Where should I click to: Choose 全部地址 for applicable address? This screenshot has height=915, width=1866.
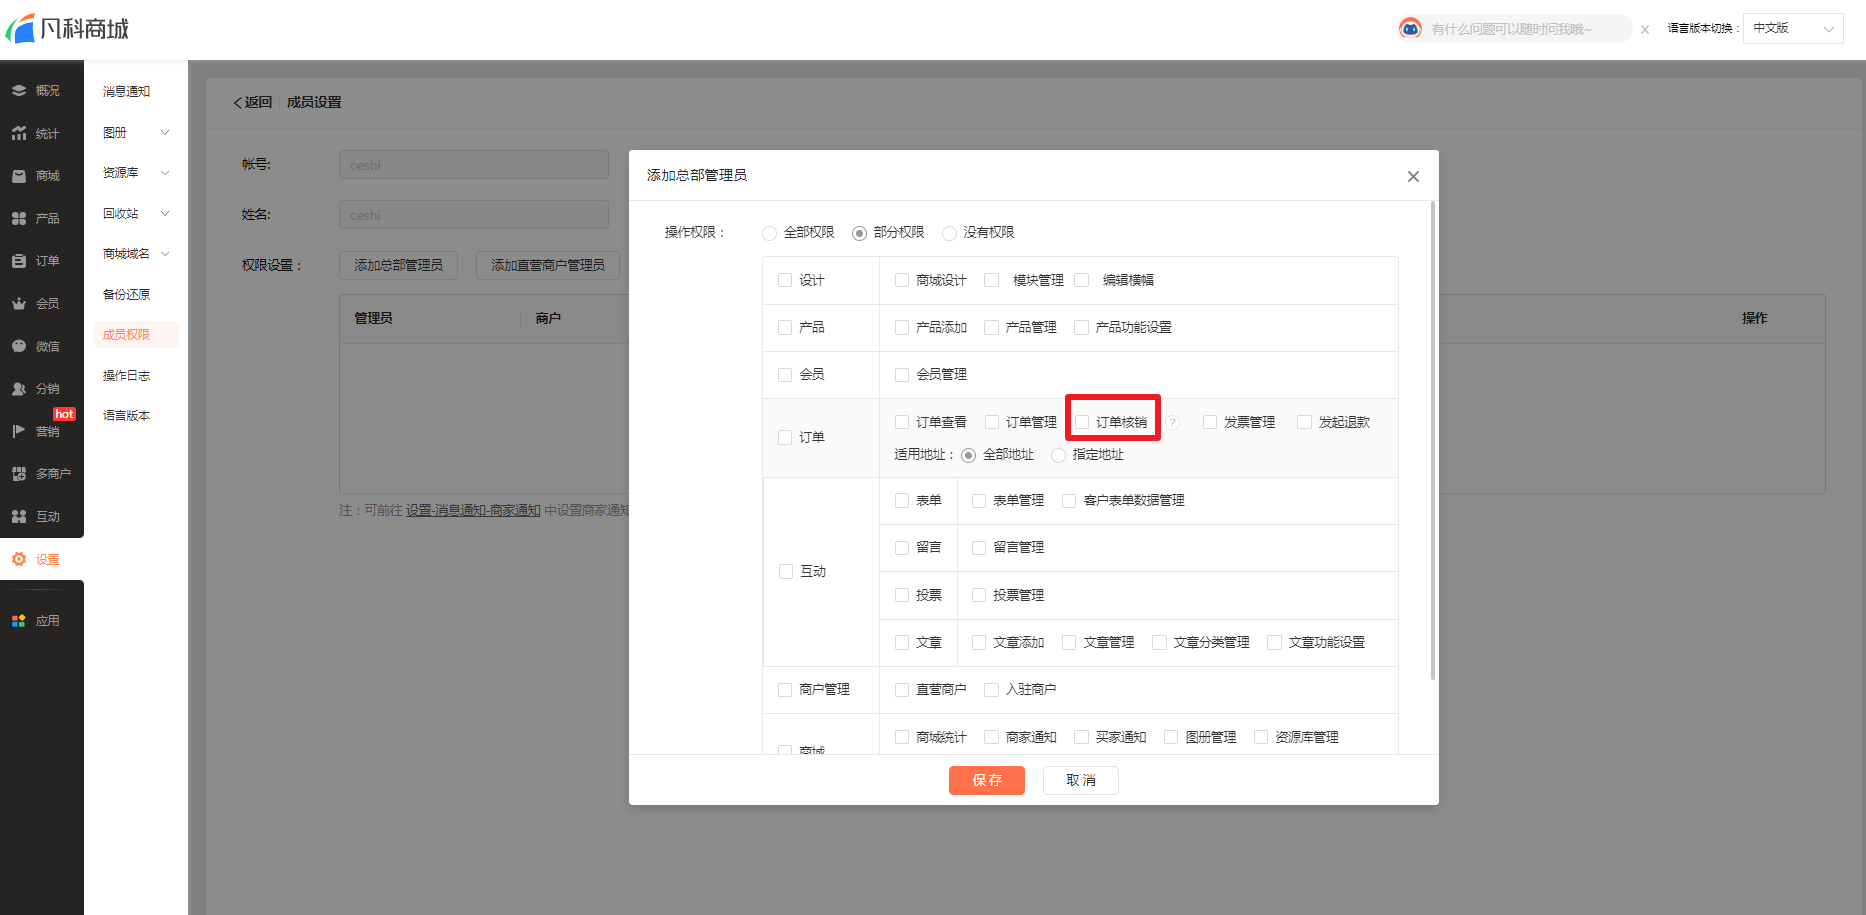click(x=968, y=455)
